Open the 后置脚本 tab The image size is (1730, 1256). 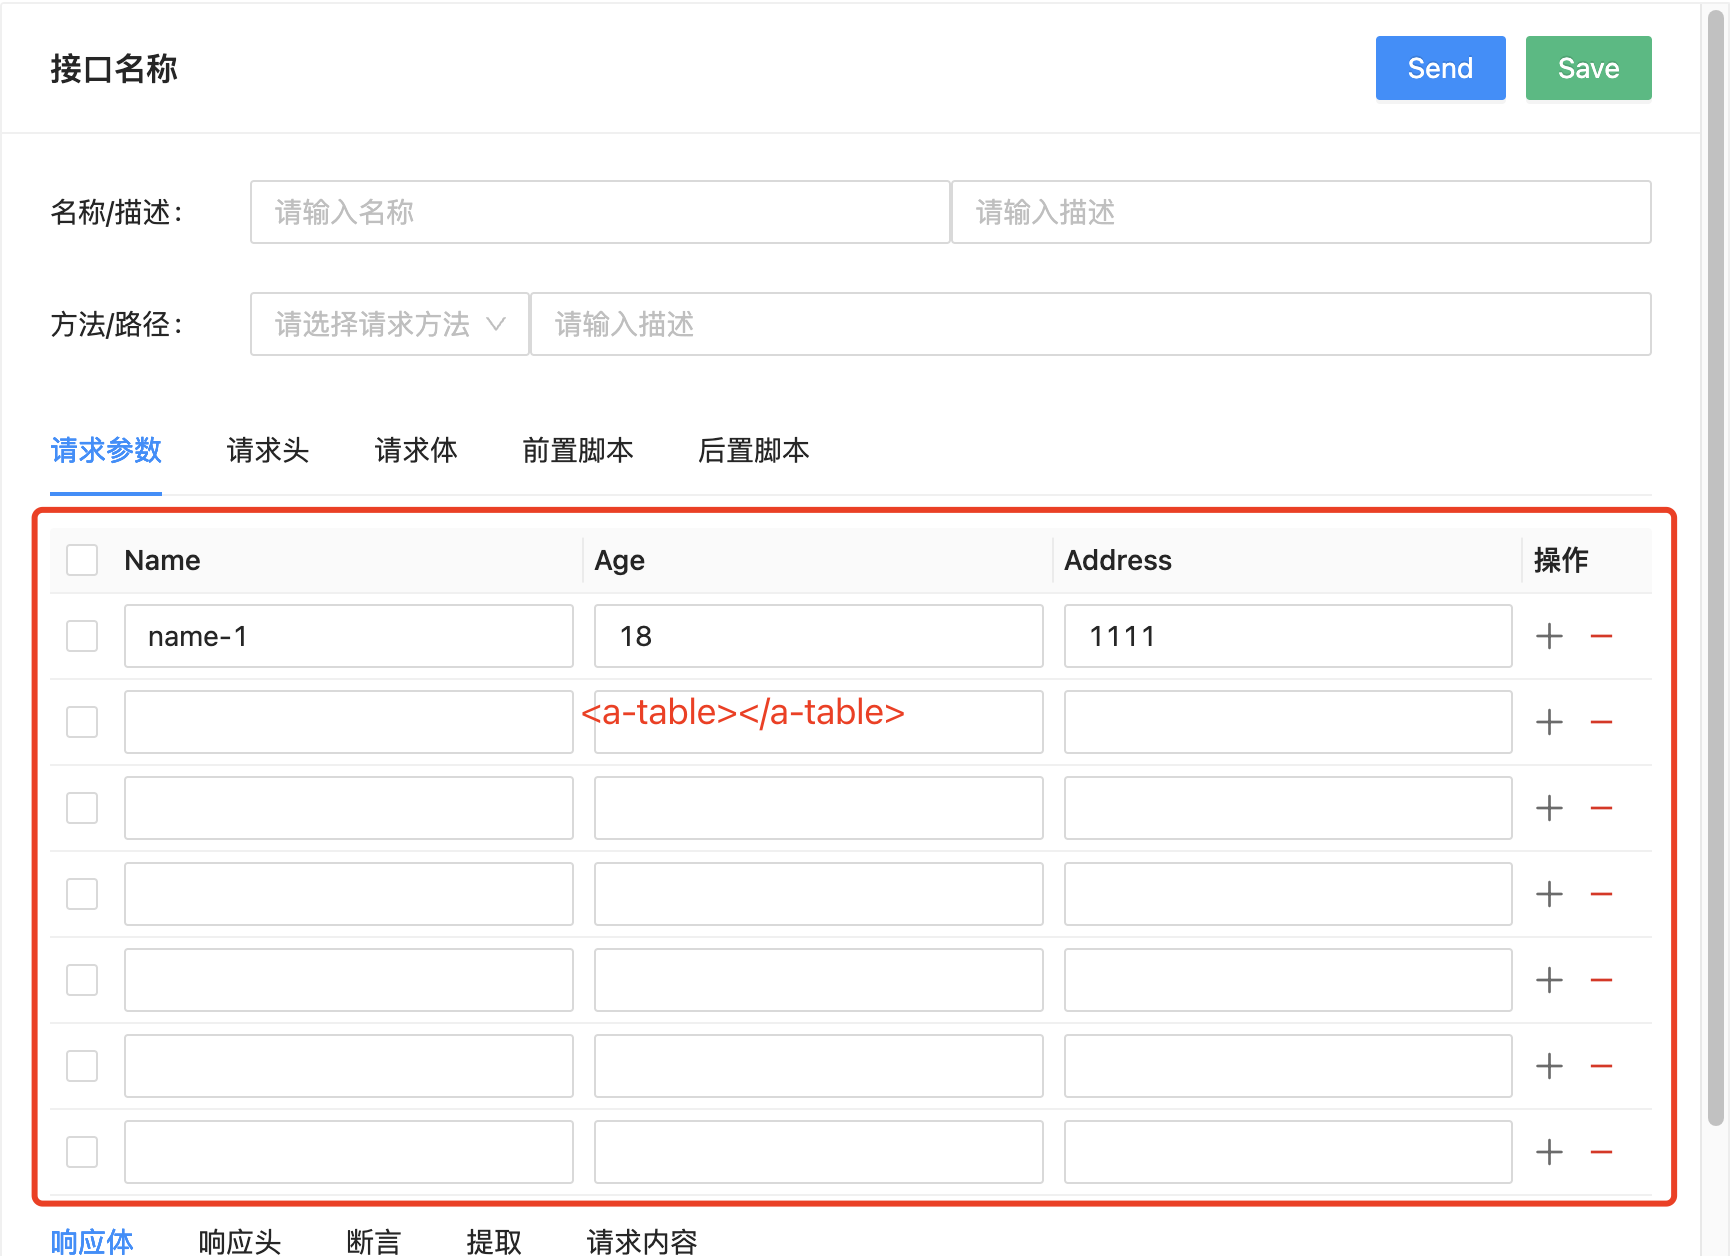pyautogui.click(x=754, y=451)
